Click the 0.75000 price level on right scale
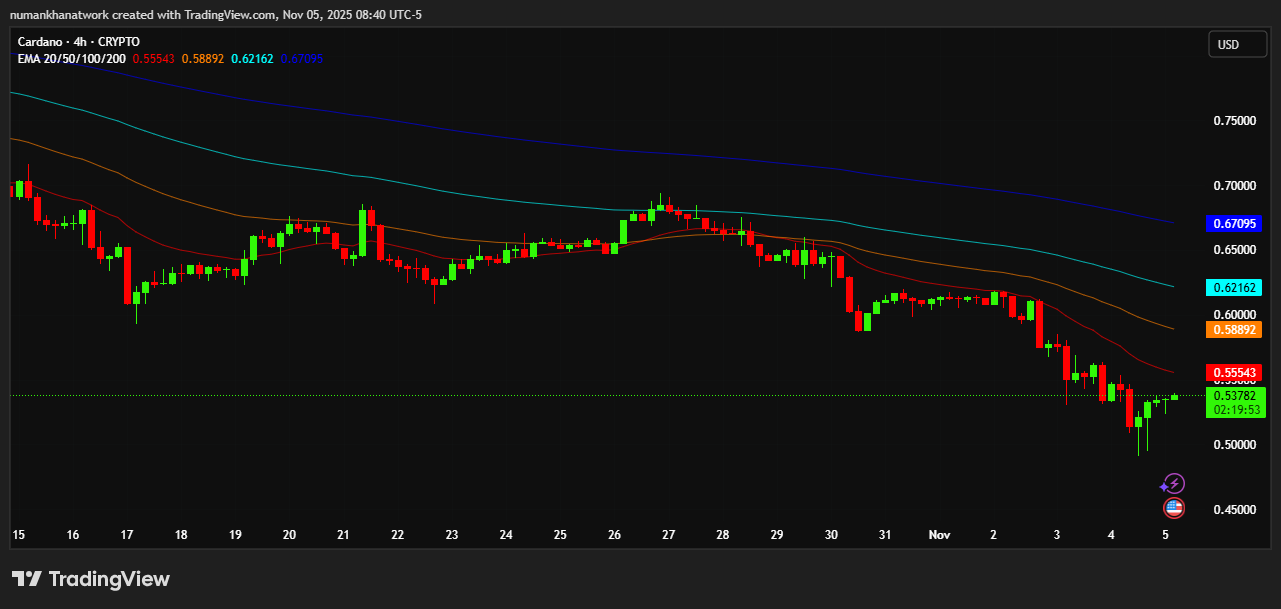 [x=1237, y=120]
